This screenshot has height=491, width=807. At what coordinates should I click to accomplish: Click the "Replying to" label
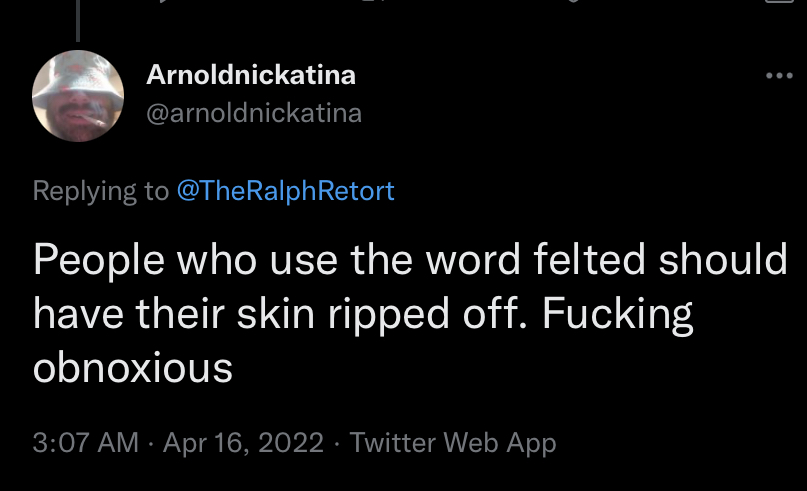click(x=101, y=191)
